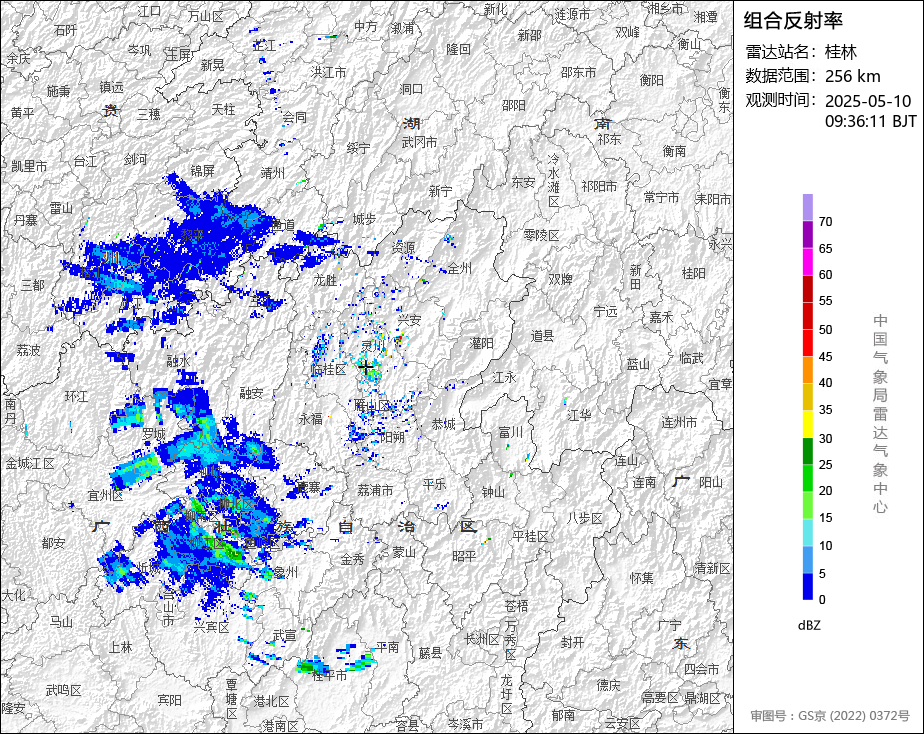Select the yellow 30–35 dBZ legend segment

pos(807,424)
